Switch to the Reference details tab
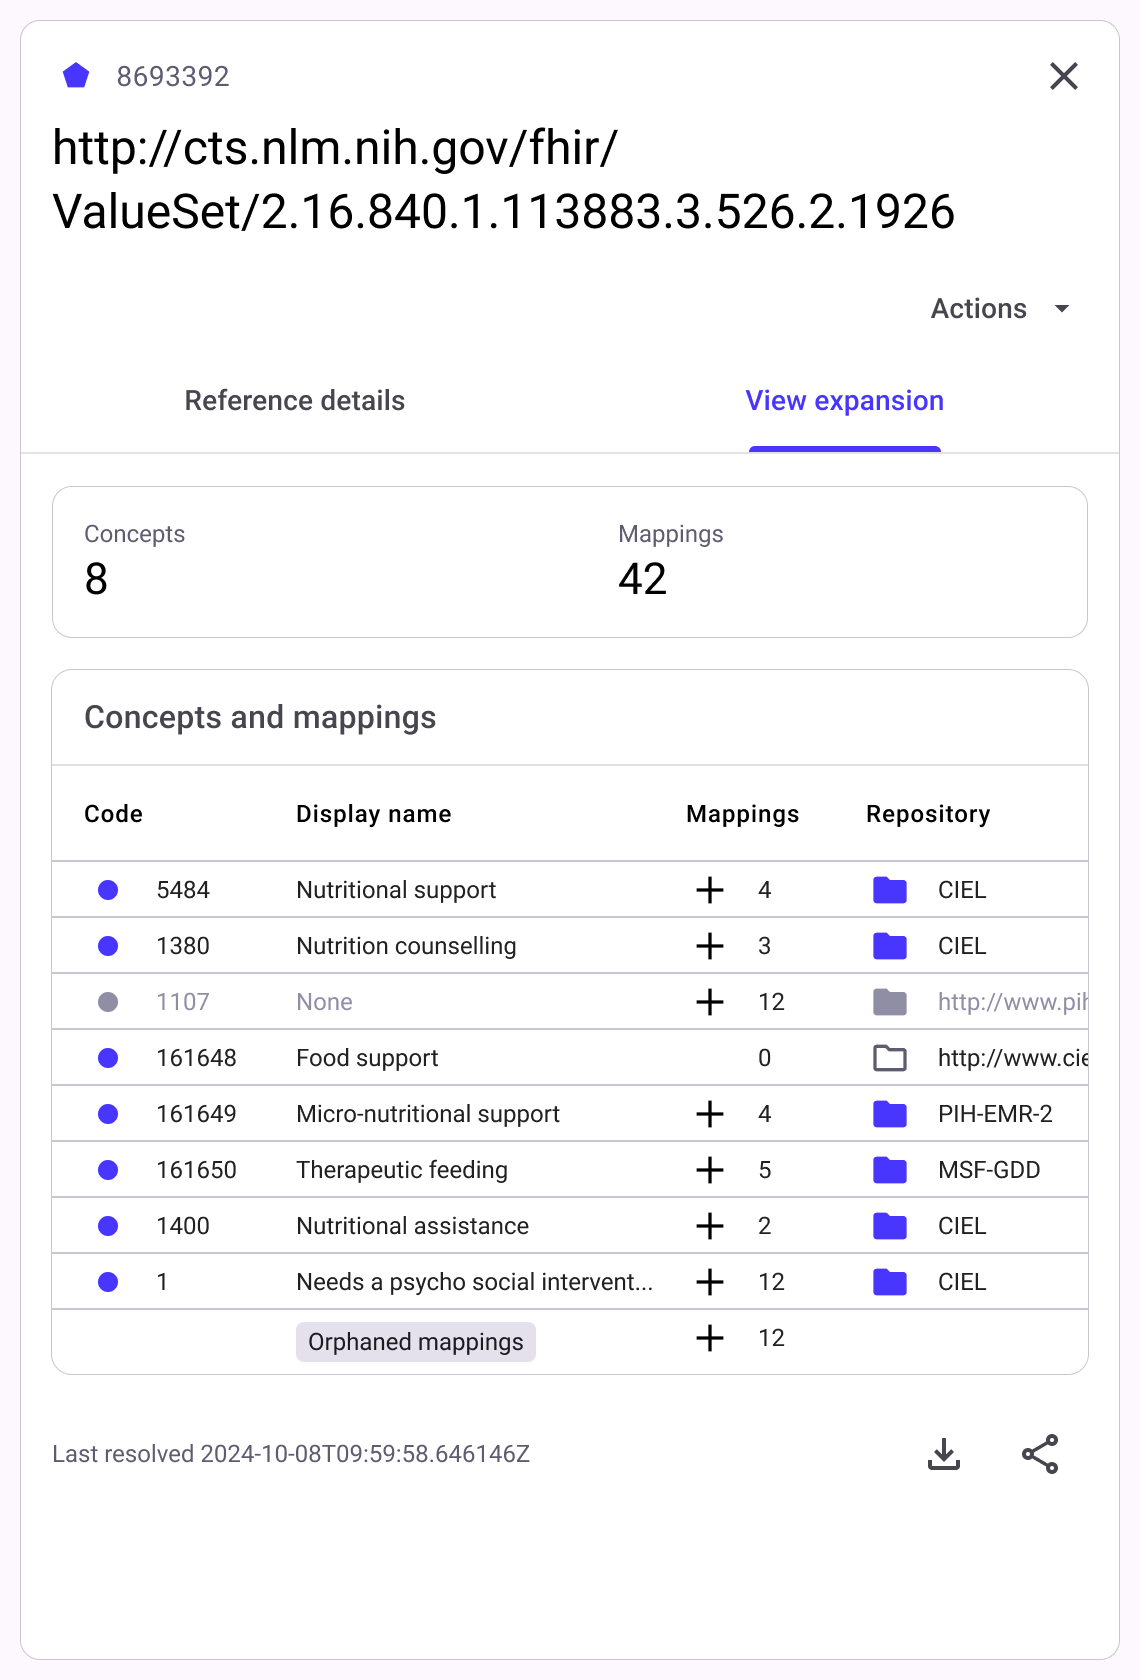The width and height of the screenshot is (1140, 1680). tap(295, 401)
